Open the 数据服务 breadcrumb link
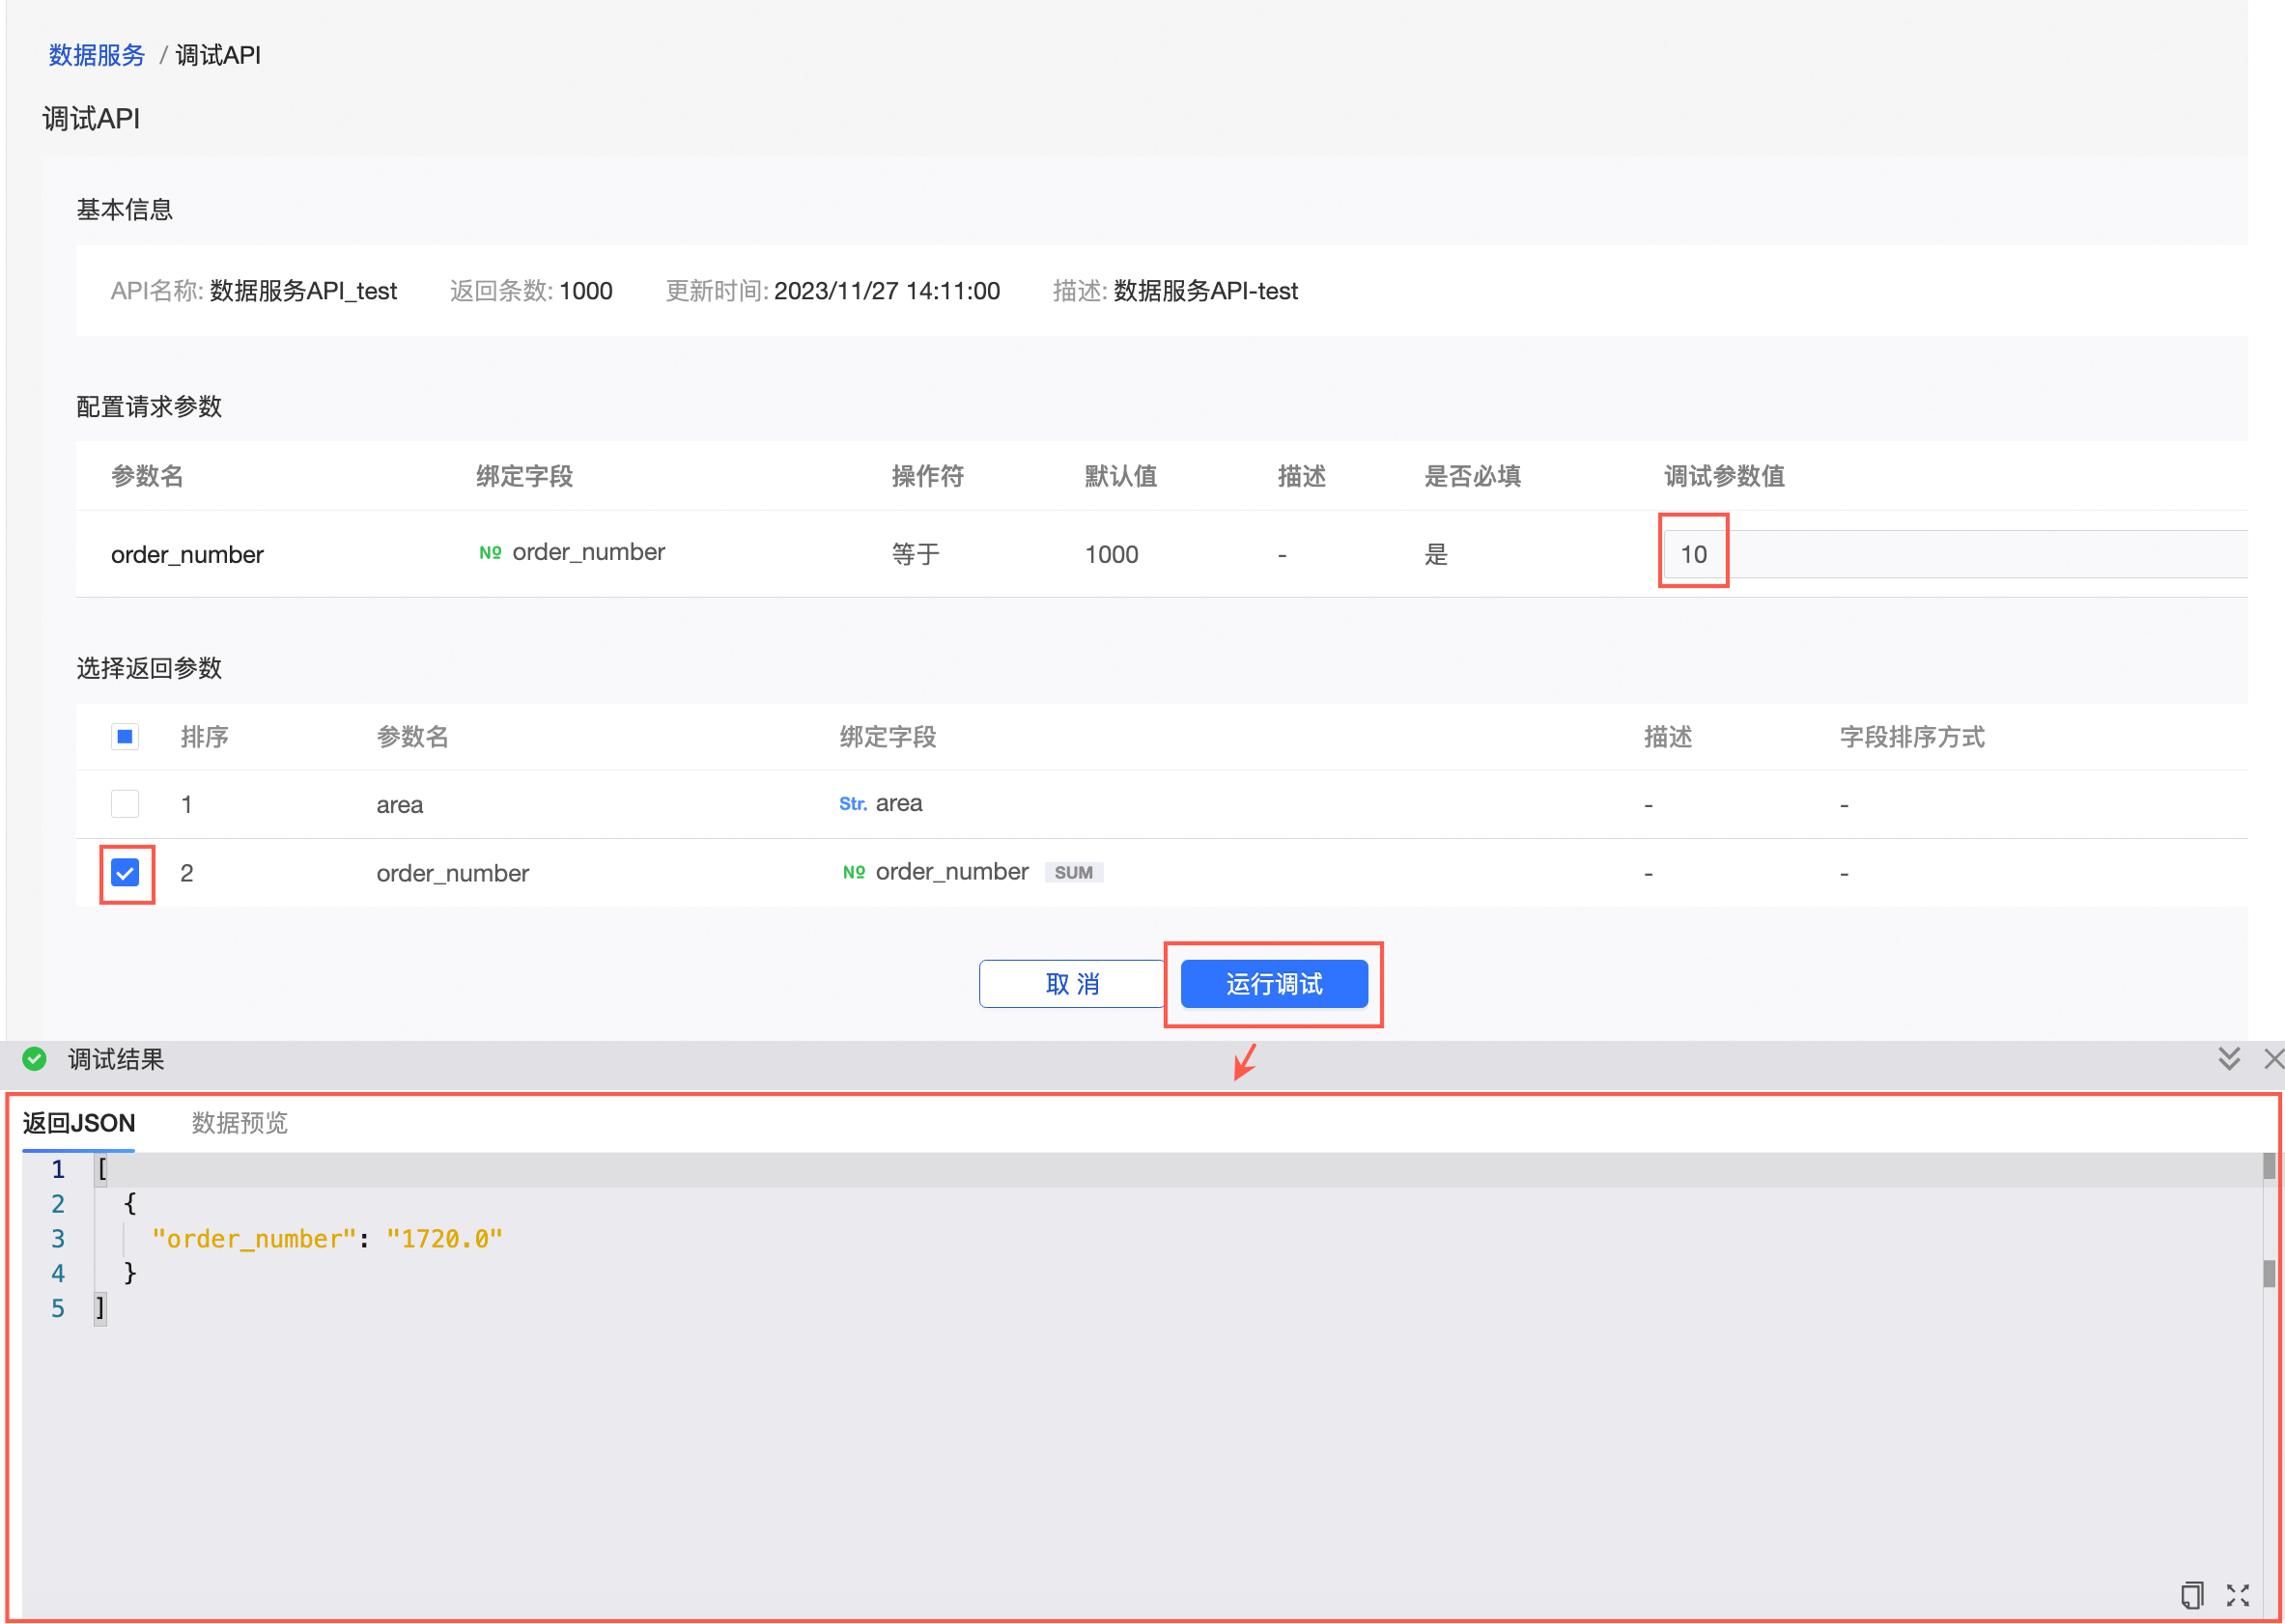2285x1624 pixels. click(97, 55)
